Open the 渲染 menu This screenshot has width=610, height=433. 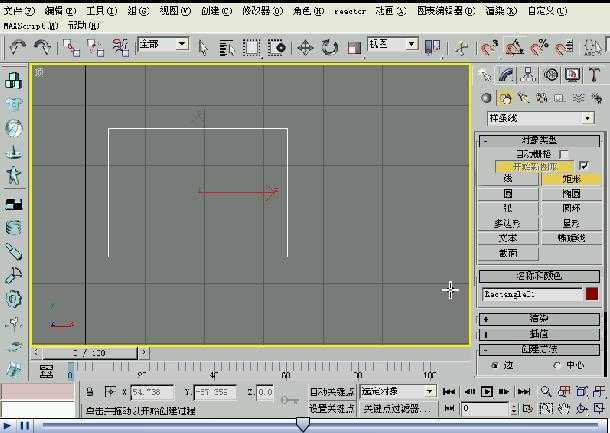[501, 11]
